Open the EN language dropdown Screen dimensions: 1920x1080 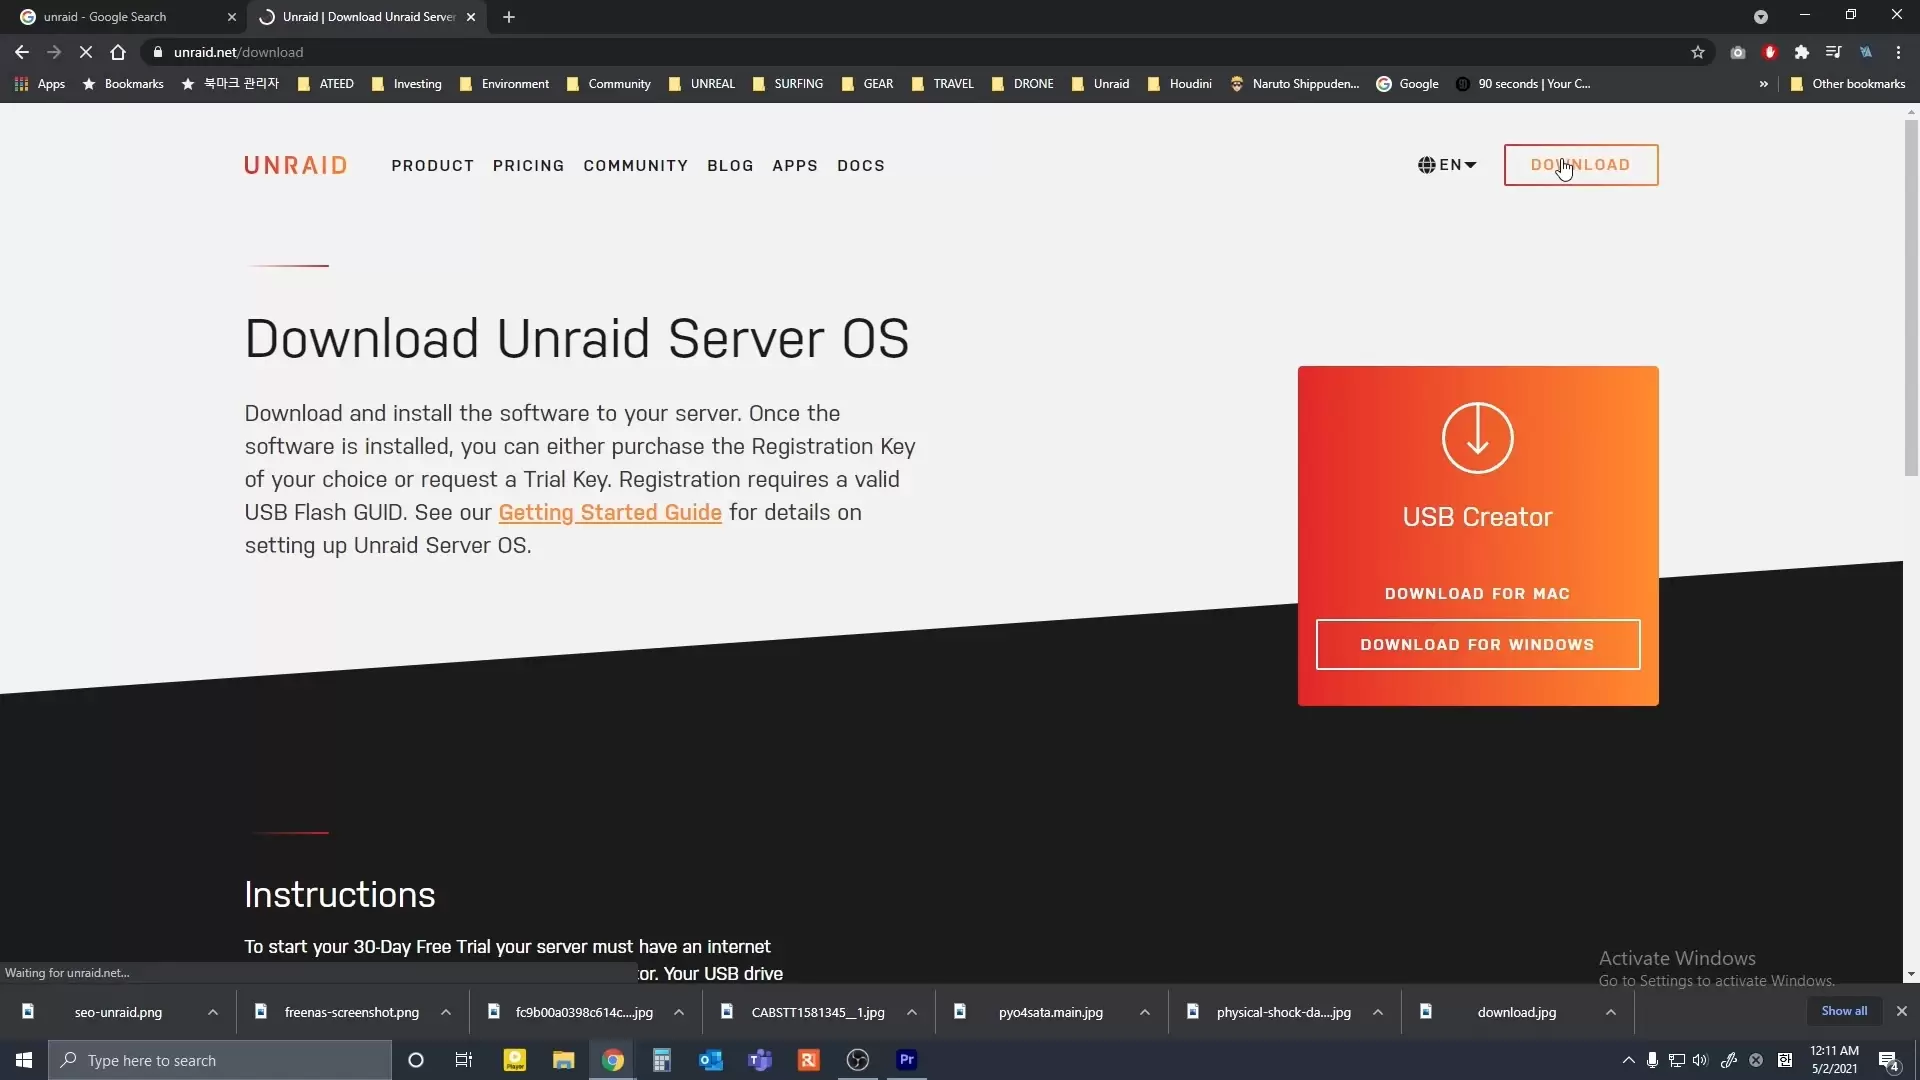pos(1447,165)
